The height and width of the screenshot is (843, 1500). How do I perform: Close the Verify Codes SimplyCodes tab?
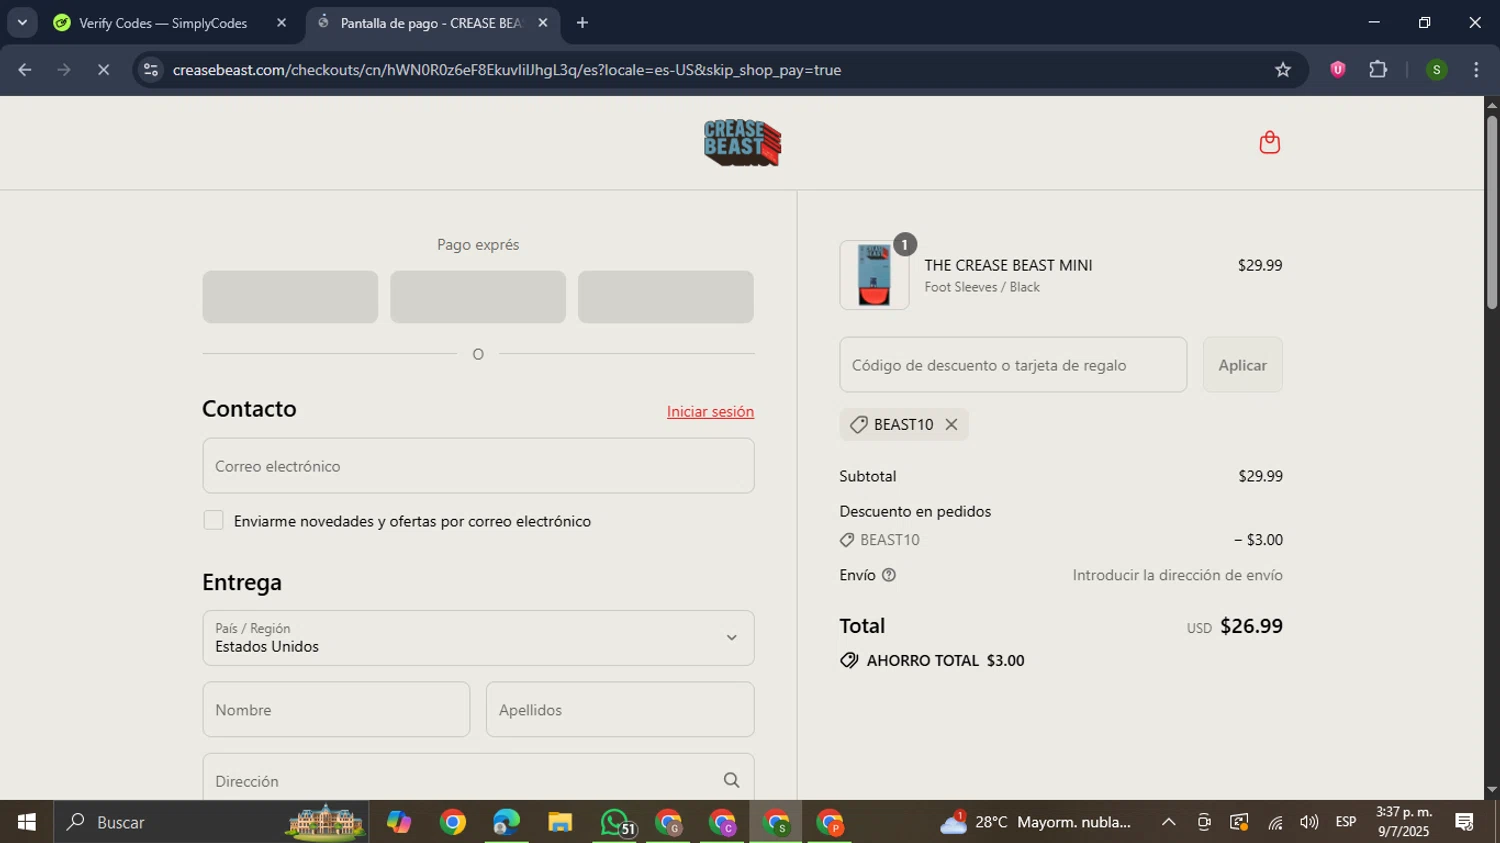281,22
